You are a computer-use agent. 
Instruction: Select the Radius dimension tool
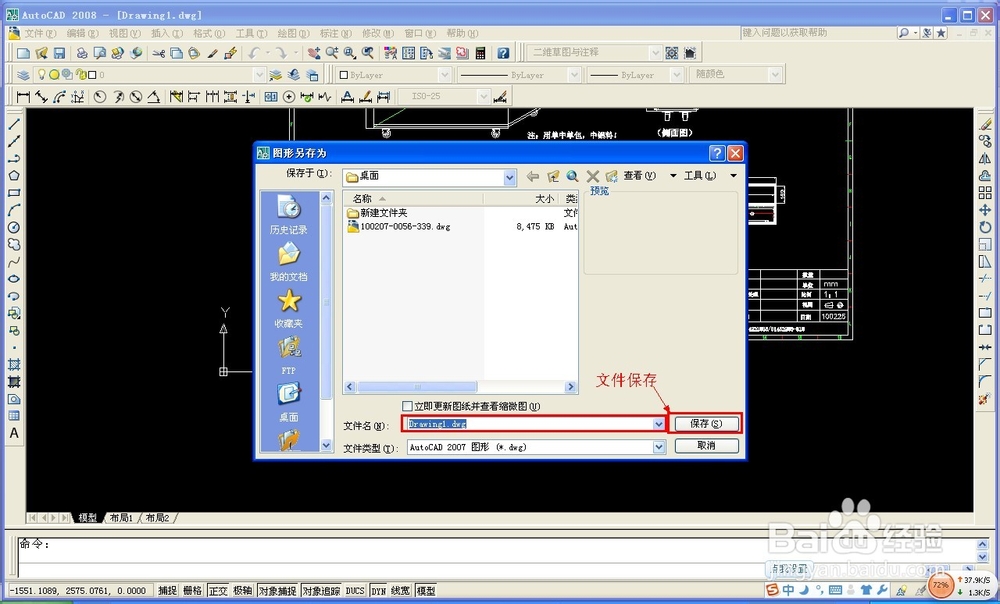click(x=99, y=97)
